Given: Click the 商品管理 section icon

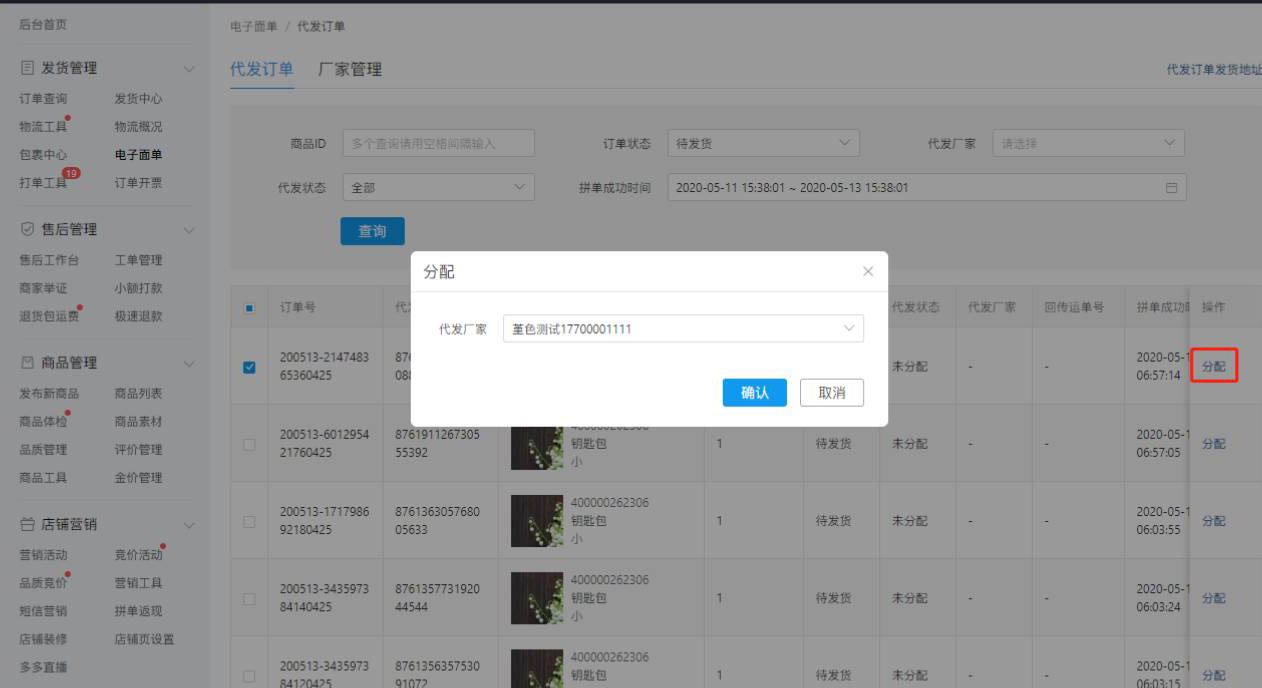Looking at the screenshot, I should (27, 363).
